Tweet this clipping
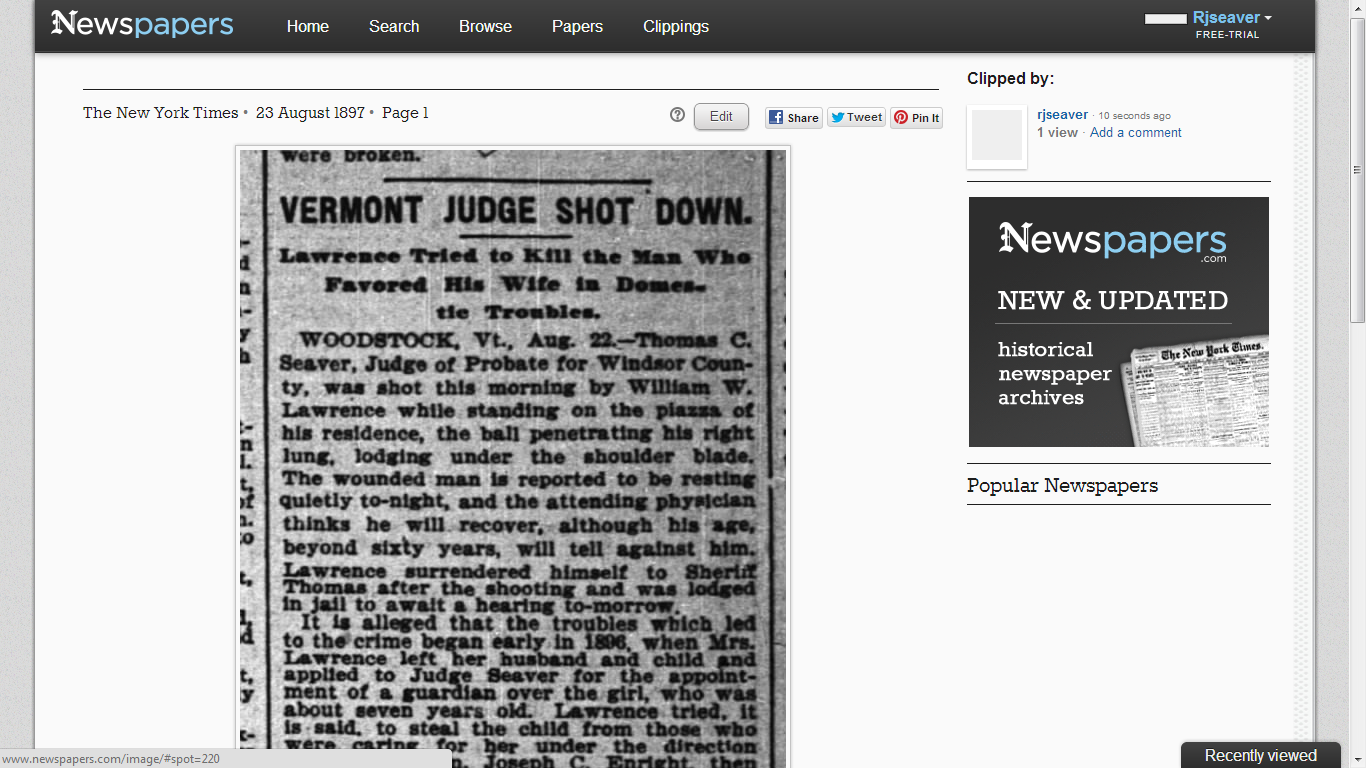The image size is (1366, 768). tap(856, 117)
